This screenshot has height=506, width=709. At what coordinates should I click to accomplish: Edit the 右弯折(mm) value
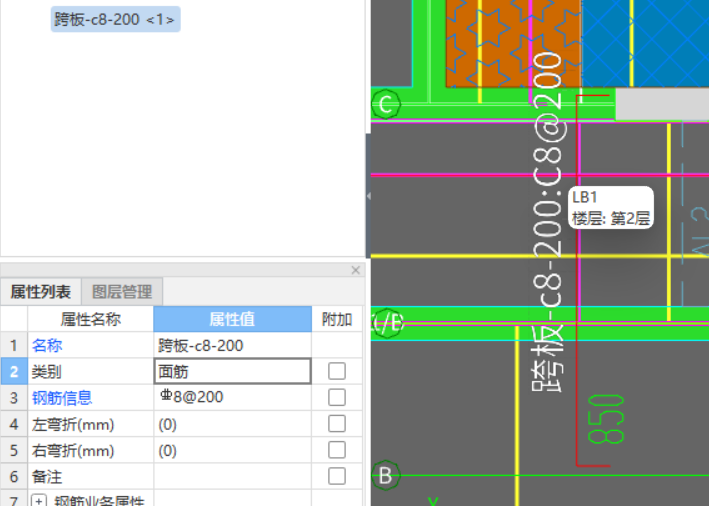pyautogui.click(x=232, y=450)
